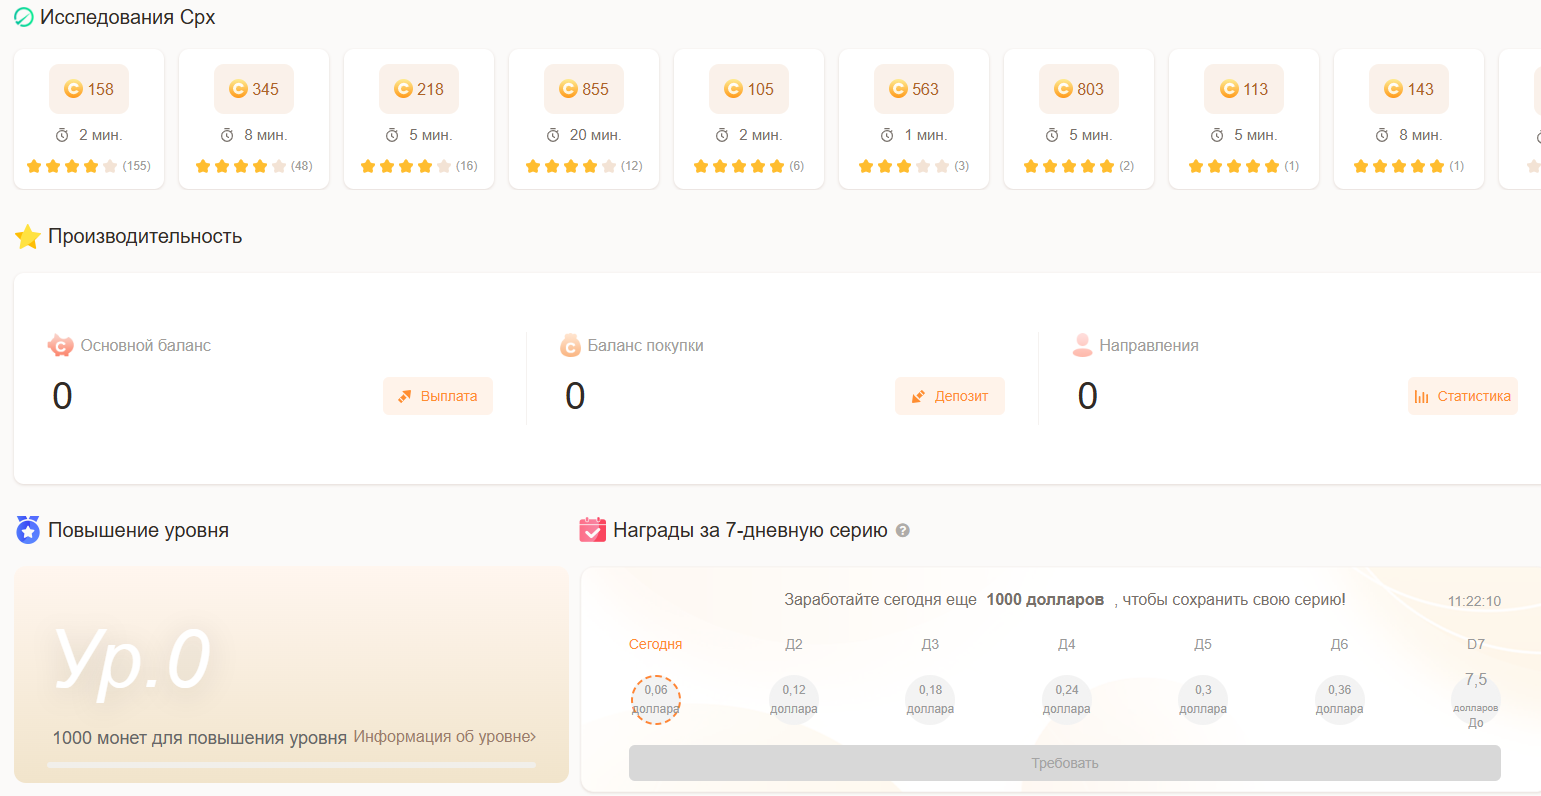Screen dimensions: 1541x796
Task: Open the 218-coin survey card
Action: pyautogui.click(x=419, y=119)
